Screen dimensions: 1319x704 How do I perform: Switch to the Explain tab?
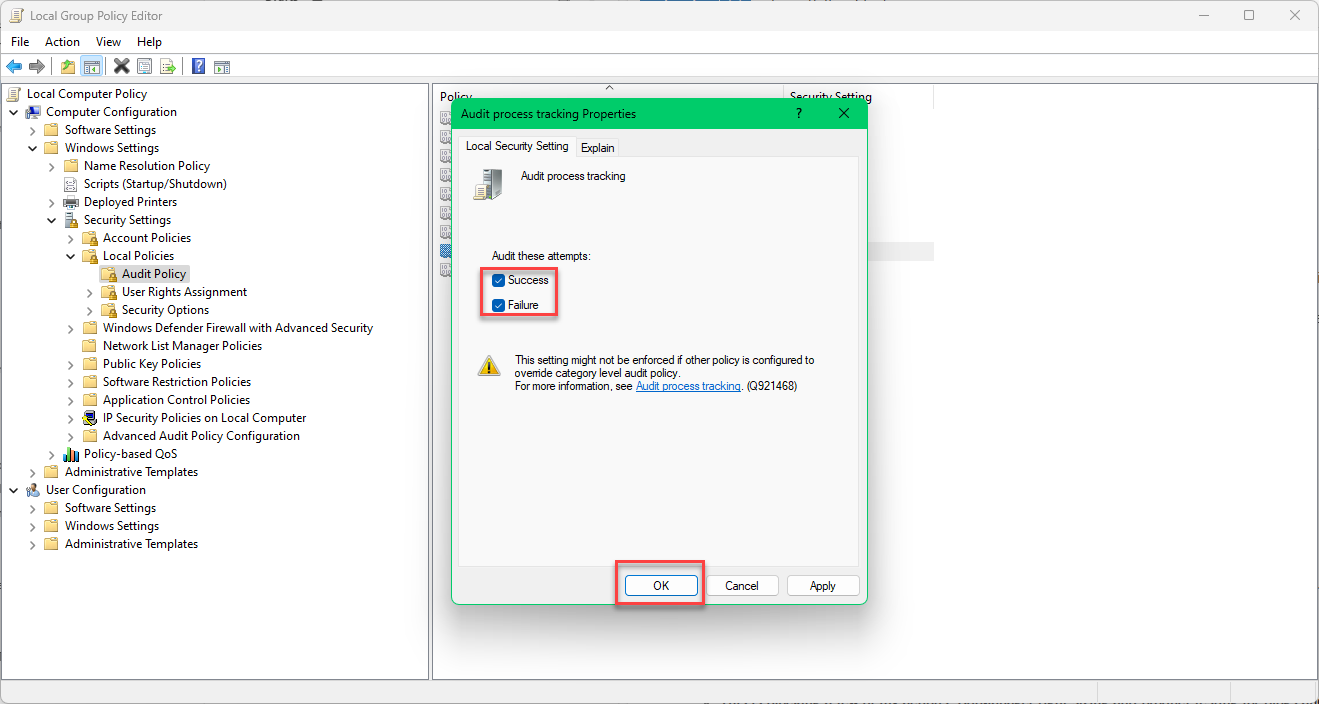click(x=597, y=147)
